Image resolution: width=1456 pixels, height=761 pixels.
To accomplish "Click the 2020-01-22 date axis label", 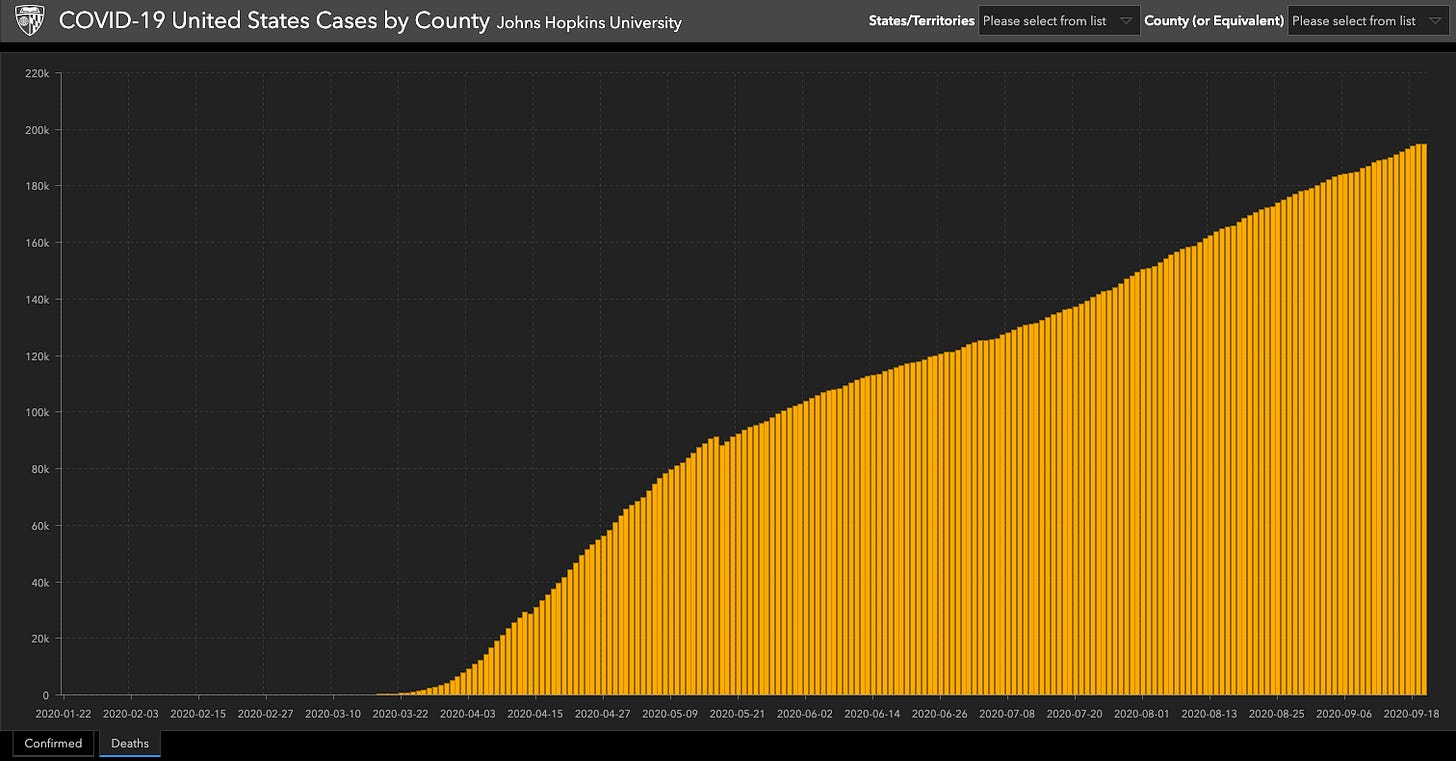I will 63,714.
